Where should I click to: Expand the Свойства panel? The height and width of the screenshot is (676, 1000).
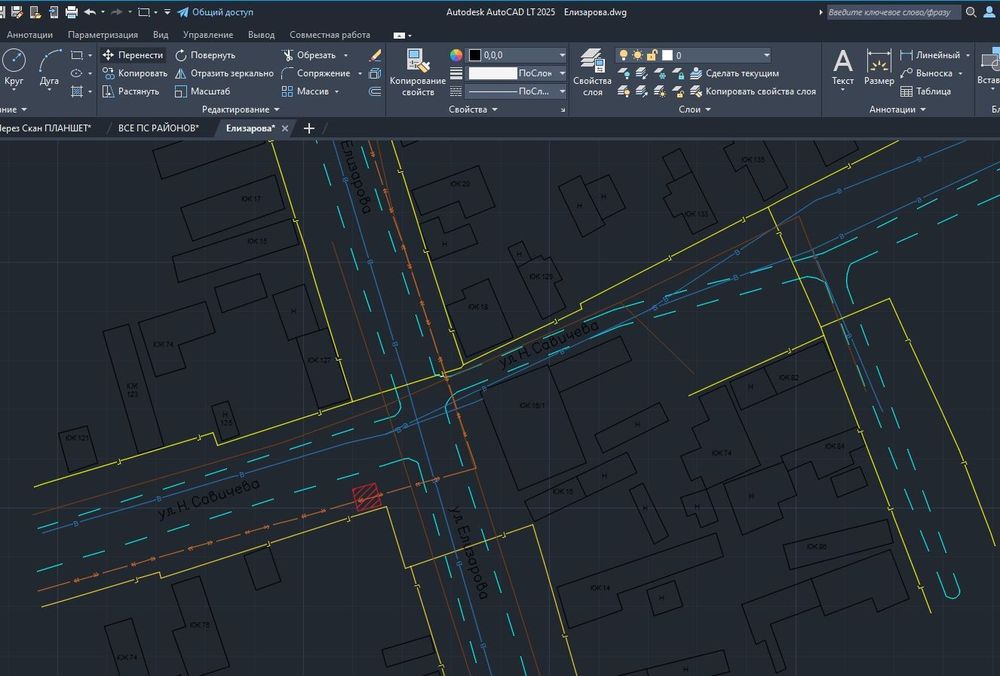(x=473, y=110)
